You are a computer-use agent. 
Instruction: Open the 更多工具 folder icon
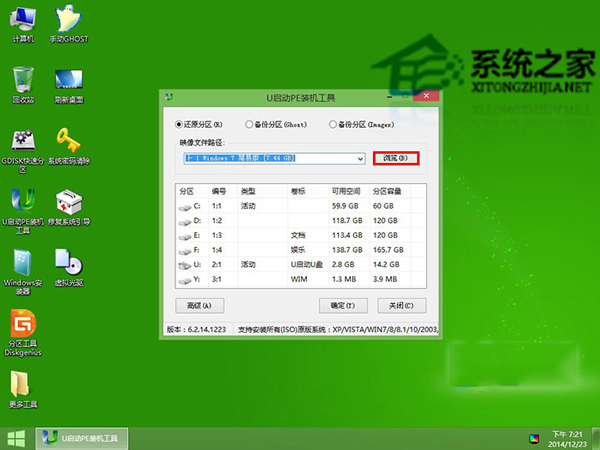(23, 390)
